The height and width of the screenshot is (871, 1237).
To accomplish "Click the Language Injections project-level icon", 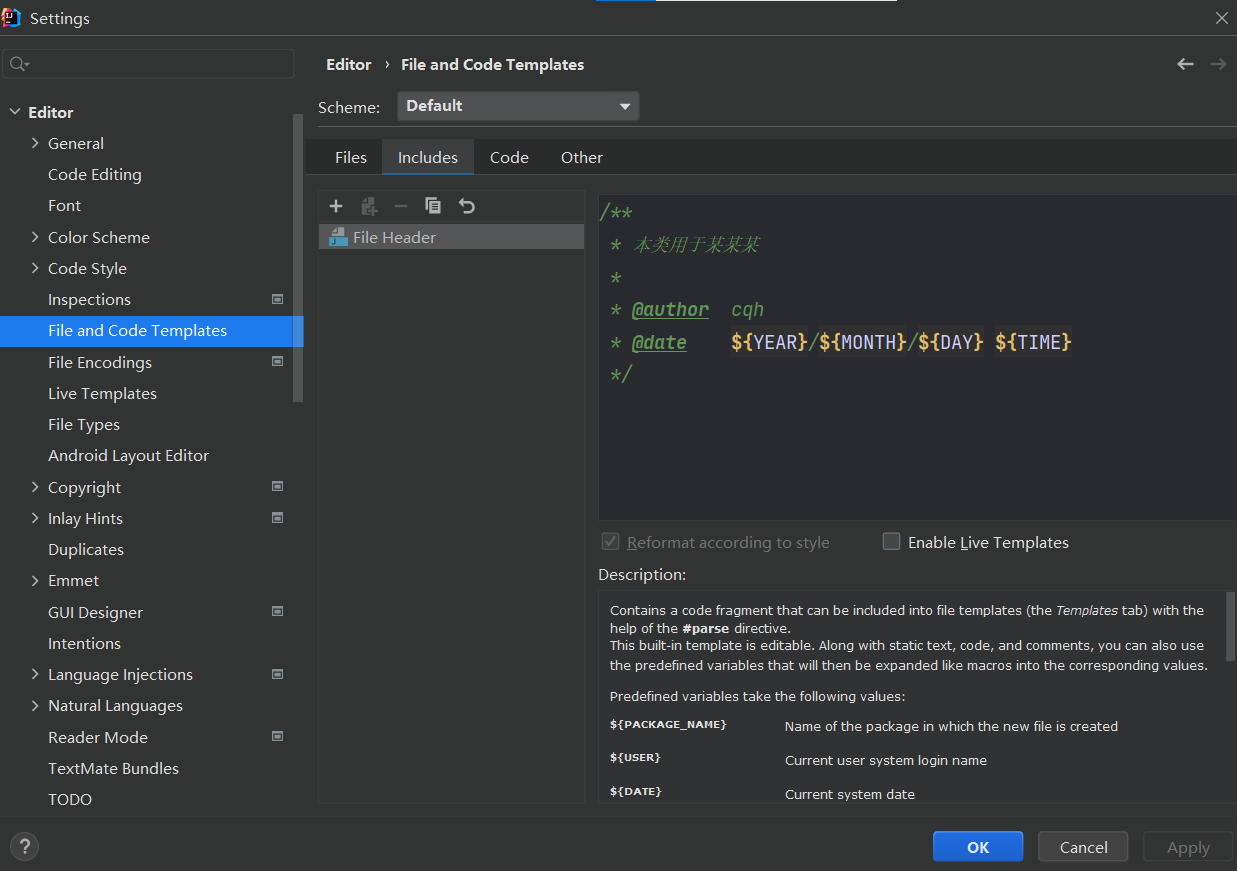I will 278,674.
